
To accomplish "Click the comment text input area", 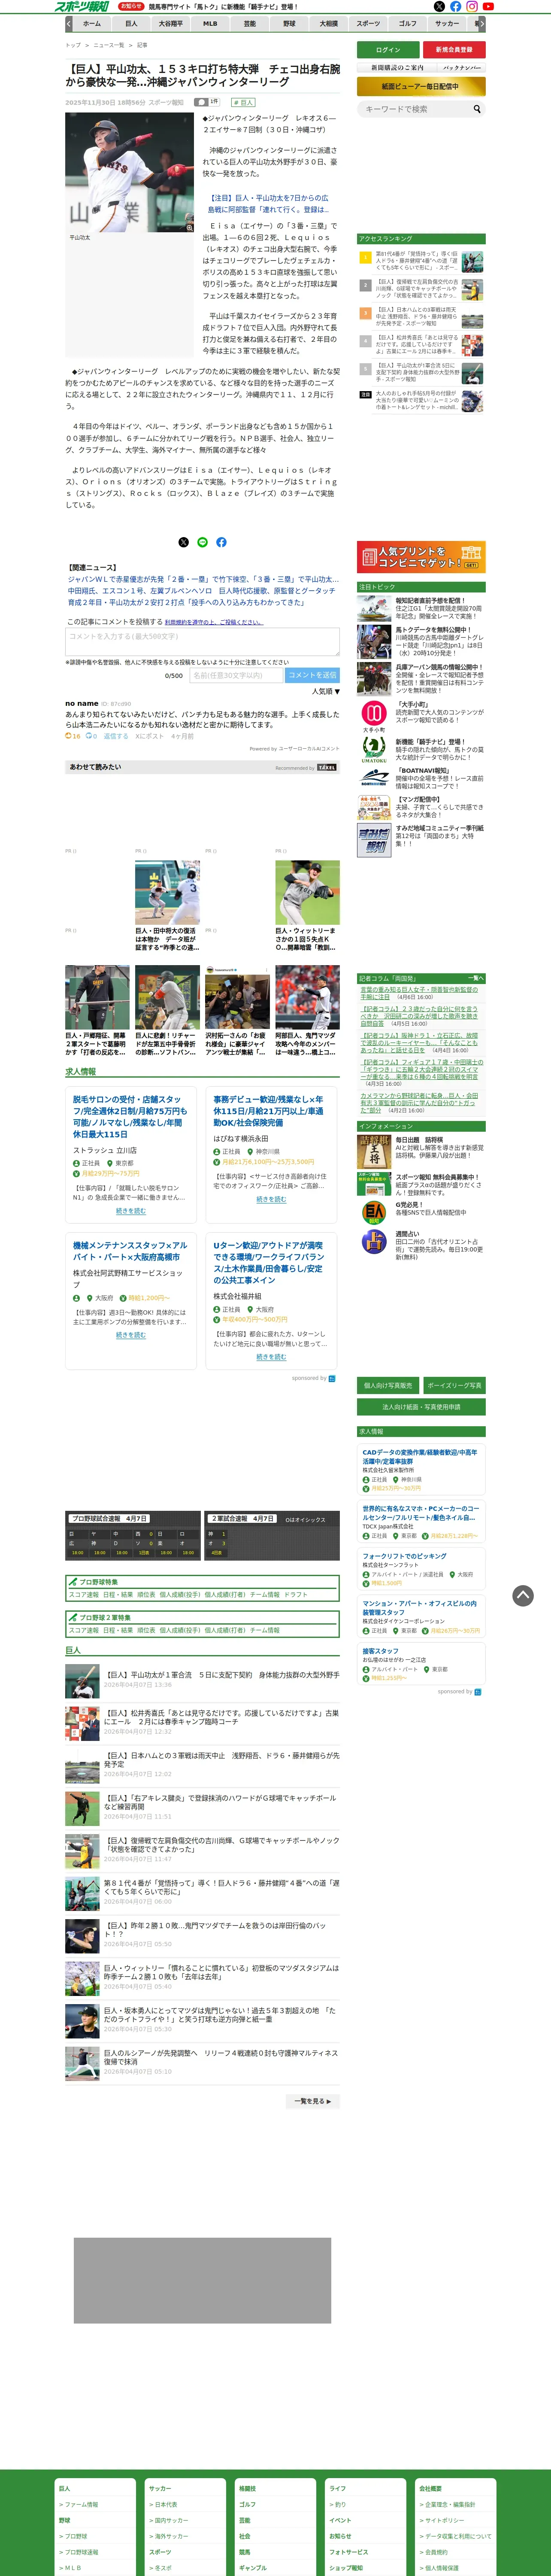I will 203,641.
